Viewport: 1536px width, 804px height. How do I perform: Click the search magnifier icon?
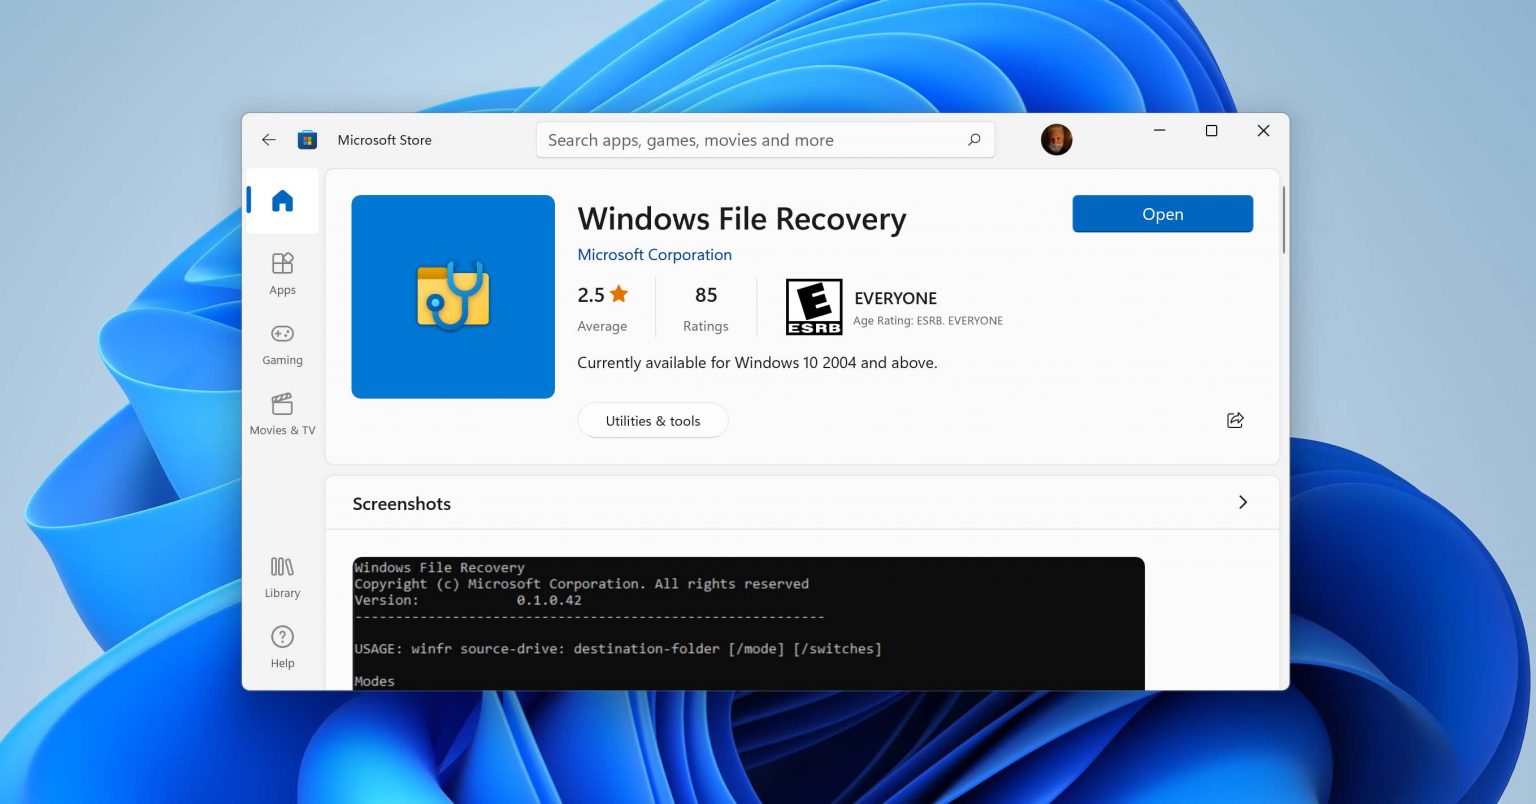974,140
